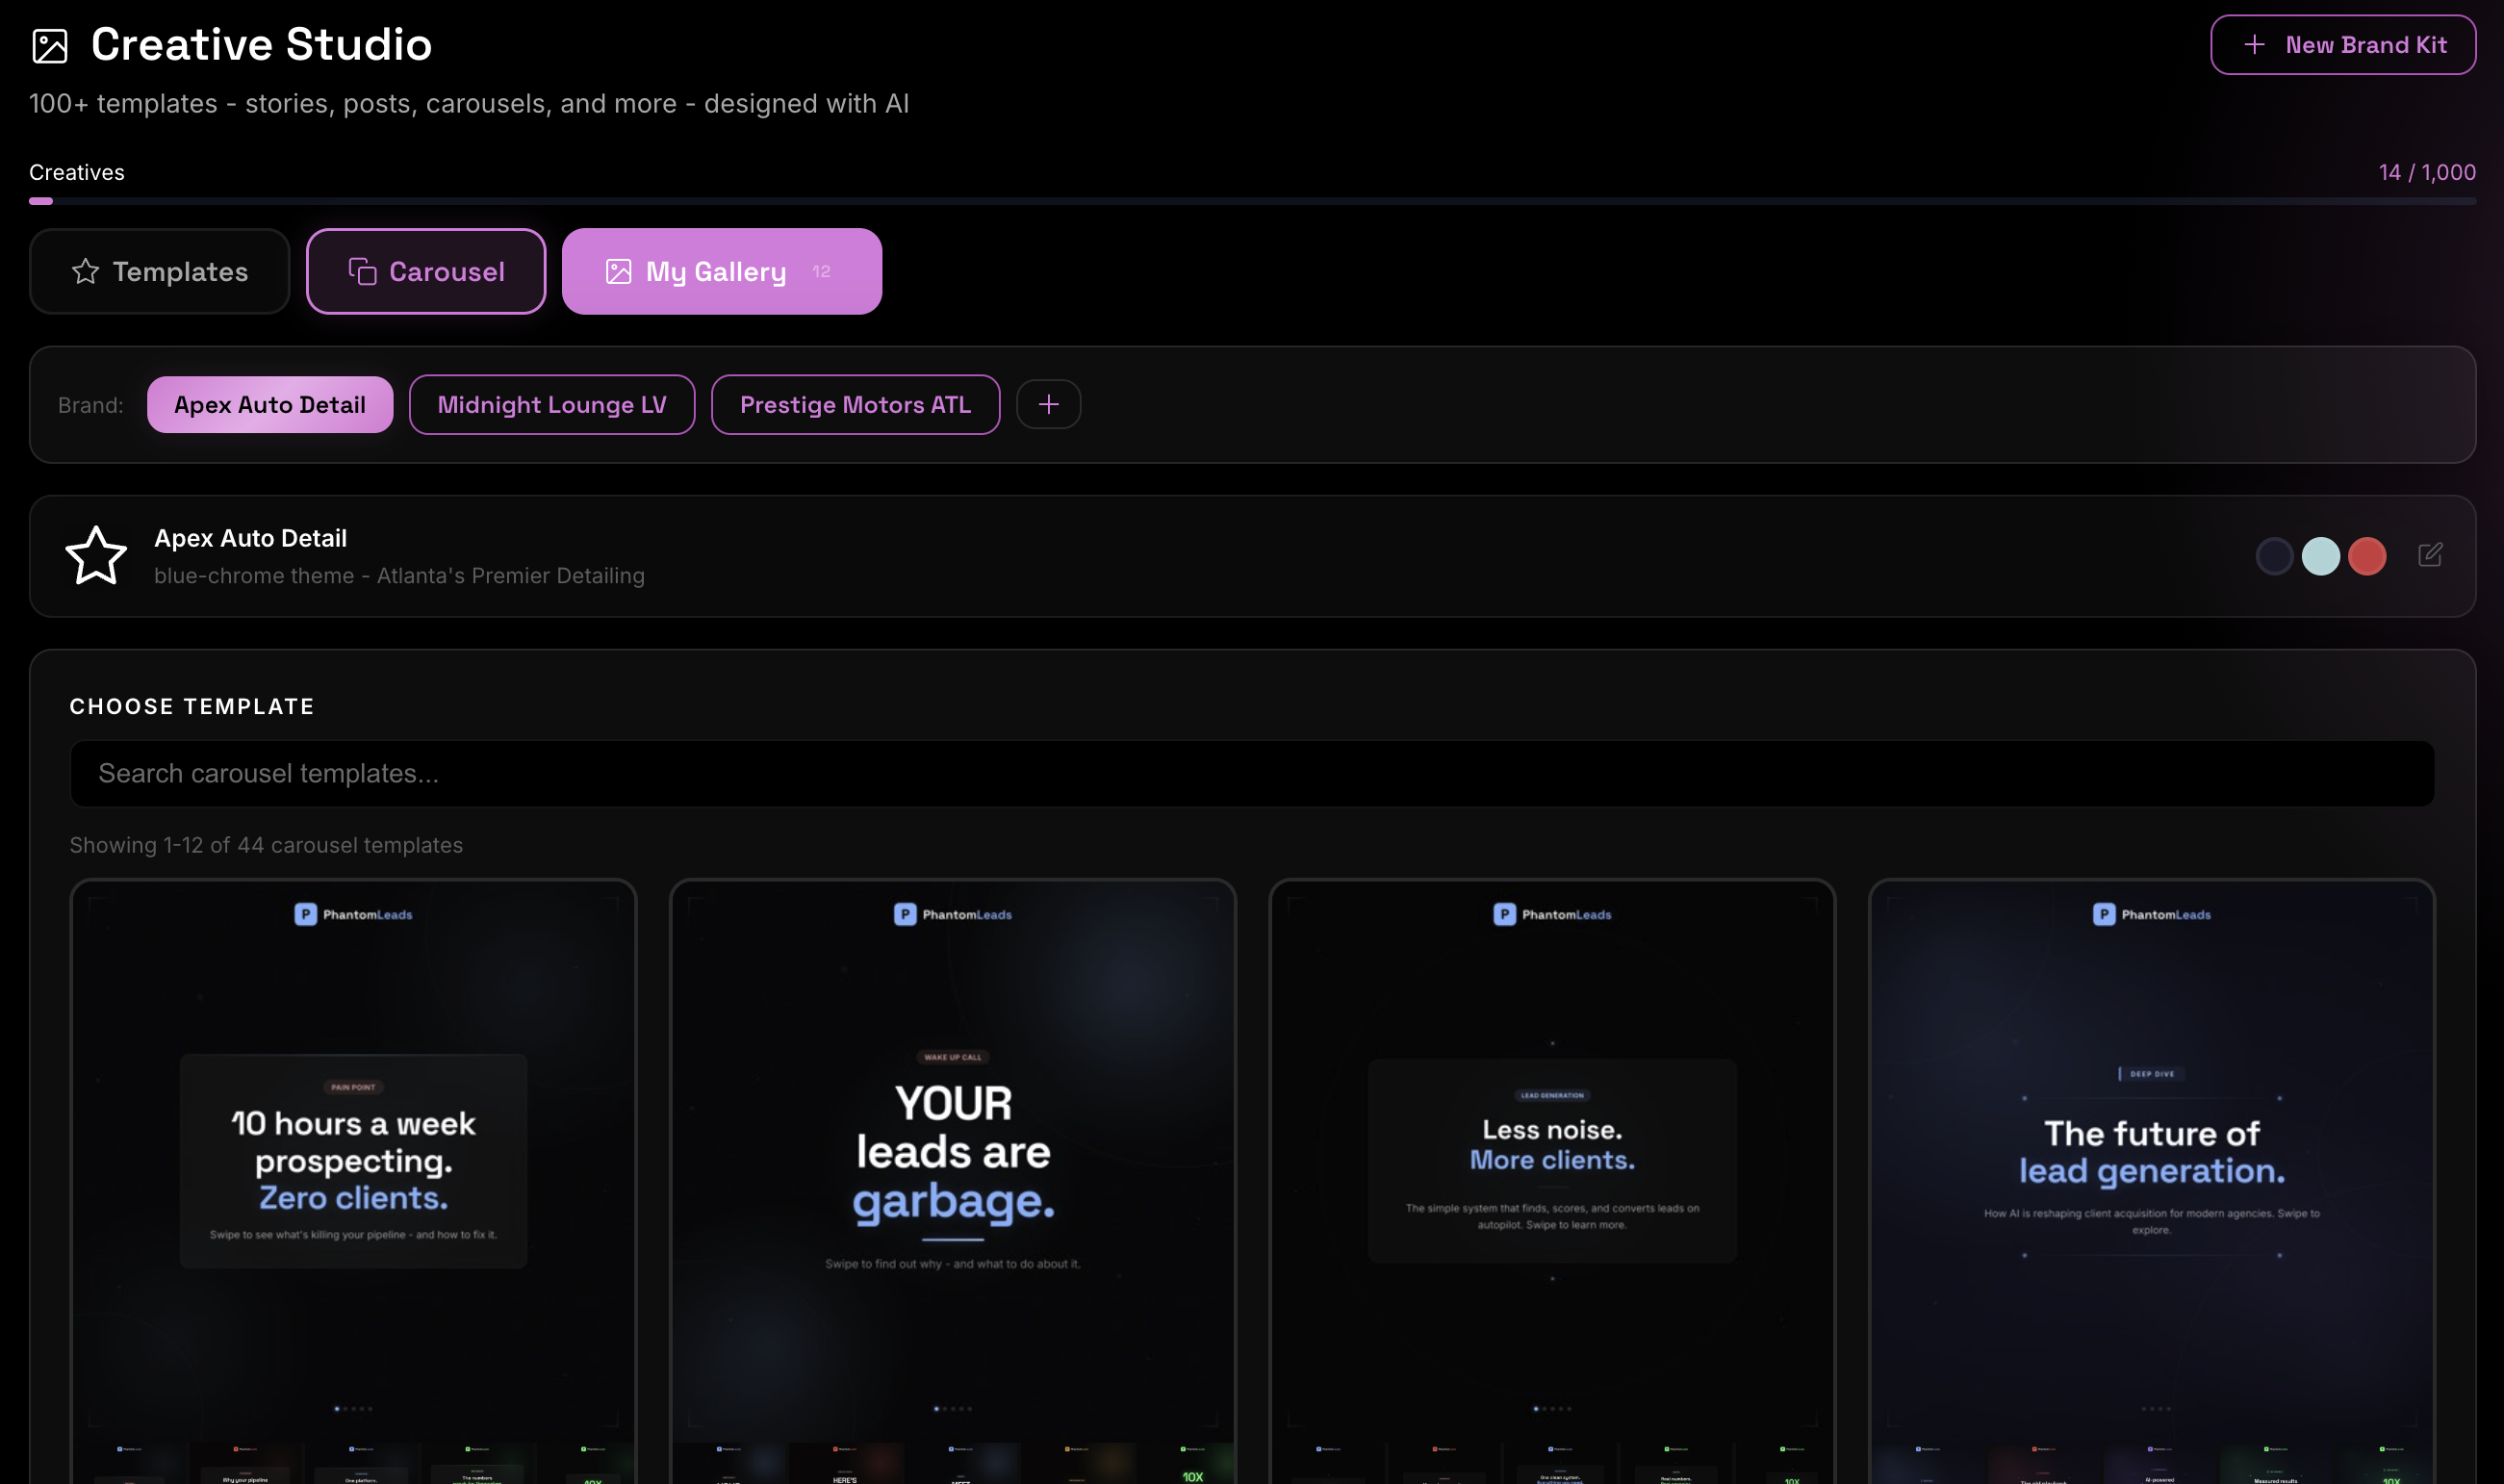
Task: Click the PhantomLeads logo on the first template
Action: tap(353, 912)
